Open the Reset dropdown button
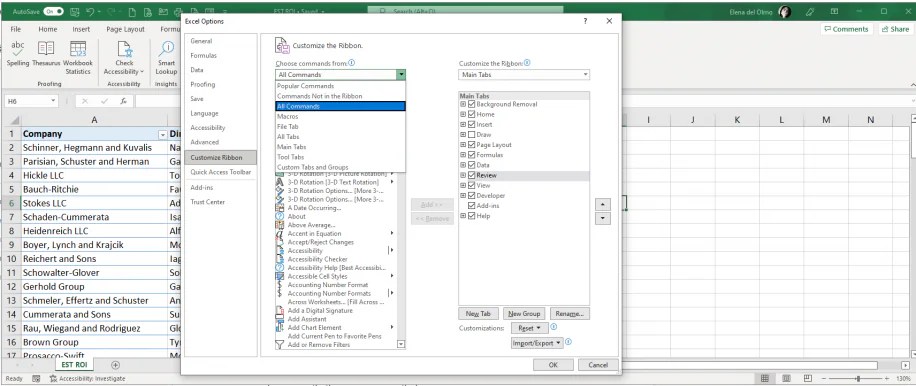 (529, 328)
